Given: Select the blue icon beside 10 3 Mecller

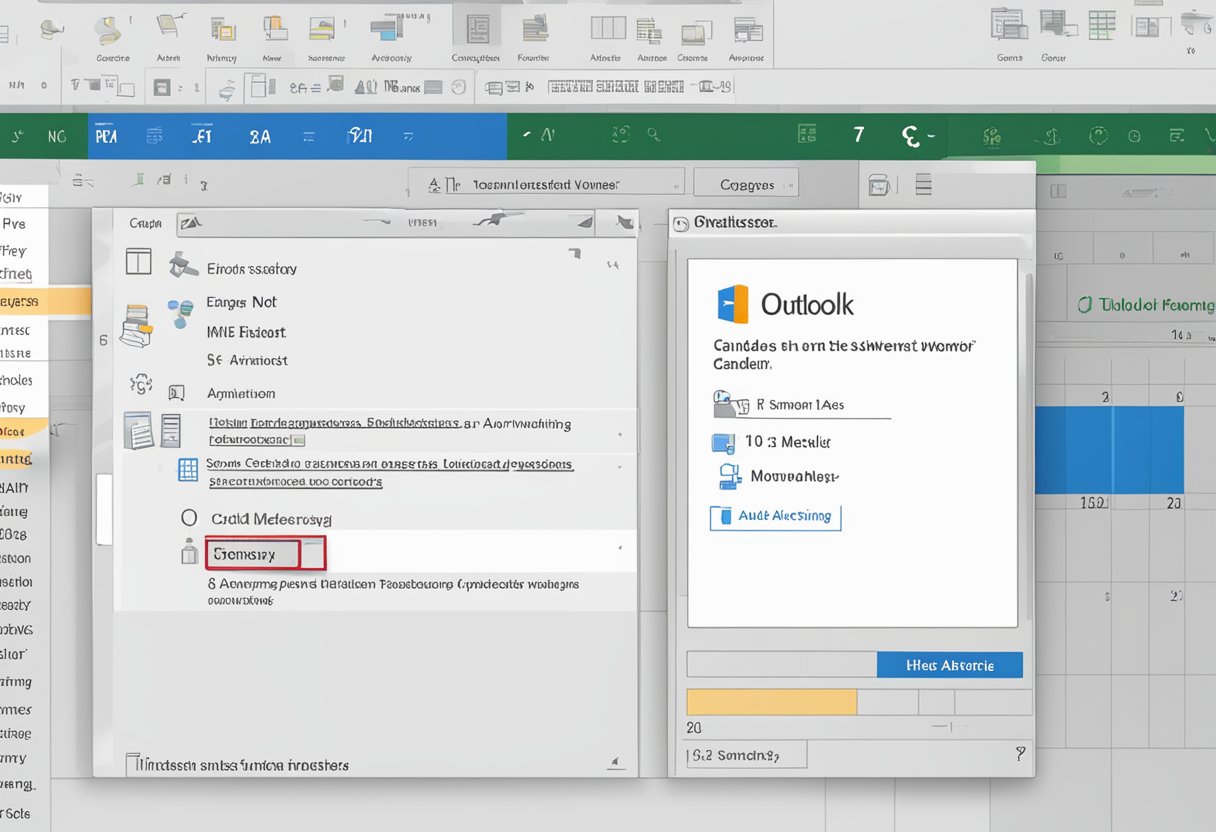Looking at the screenshot, I should tap(723, 443).
